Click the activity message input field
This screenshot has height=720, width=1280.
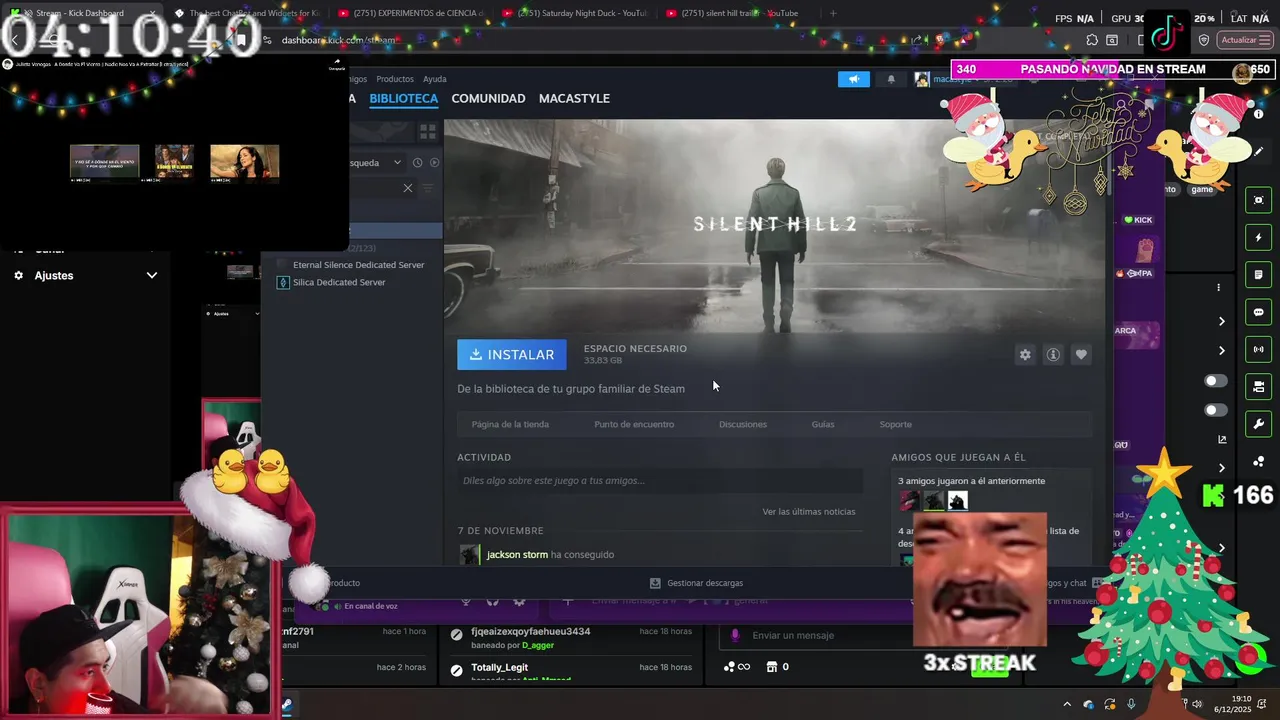660,481
